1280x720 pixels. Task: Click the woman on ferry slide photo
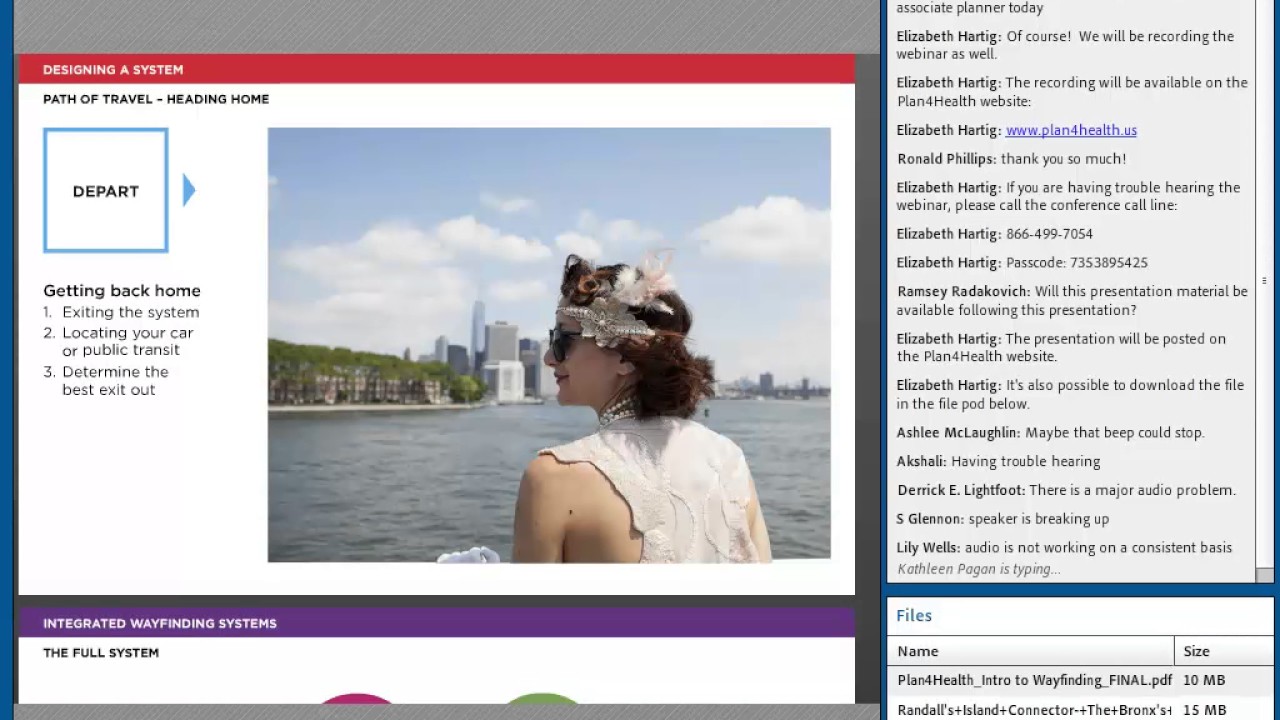pyautogui.click(x=549, y=345)
